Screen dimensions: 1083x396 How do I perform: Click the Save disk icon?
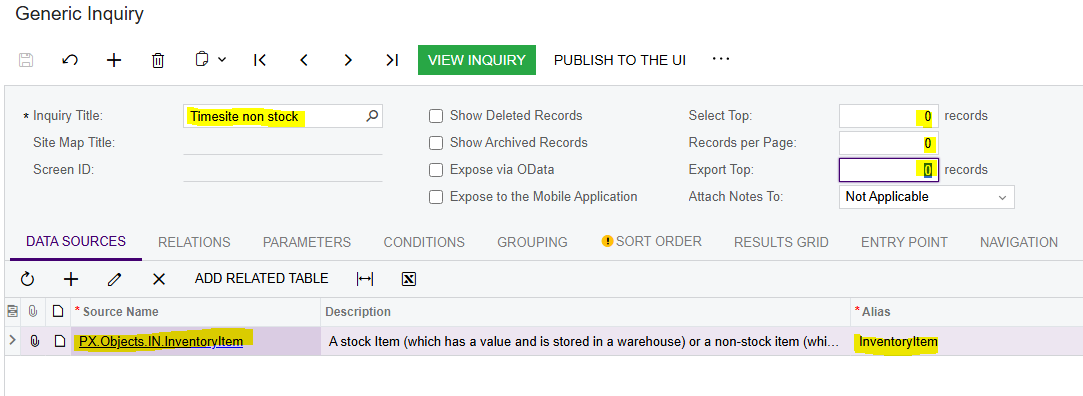pyautogui.click(x=26, y=60)
